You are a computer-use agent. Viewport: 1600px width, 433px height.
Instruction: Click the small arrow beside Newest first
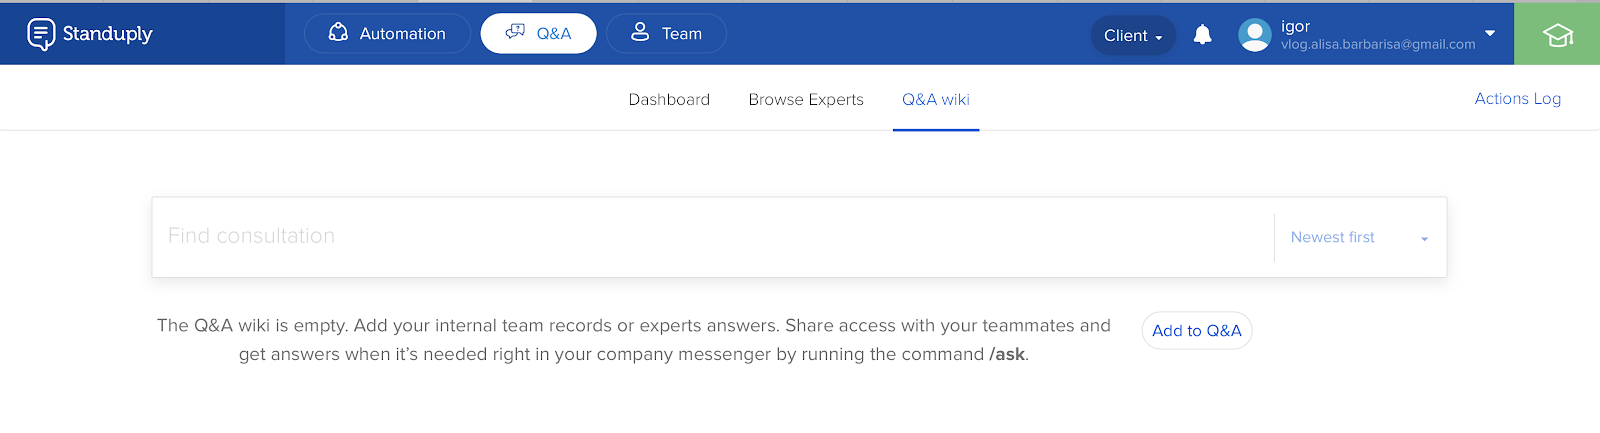click(x=1424, y=239)
